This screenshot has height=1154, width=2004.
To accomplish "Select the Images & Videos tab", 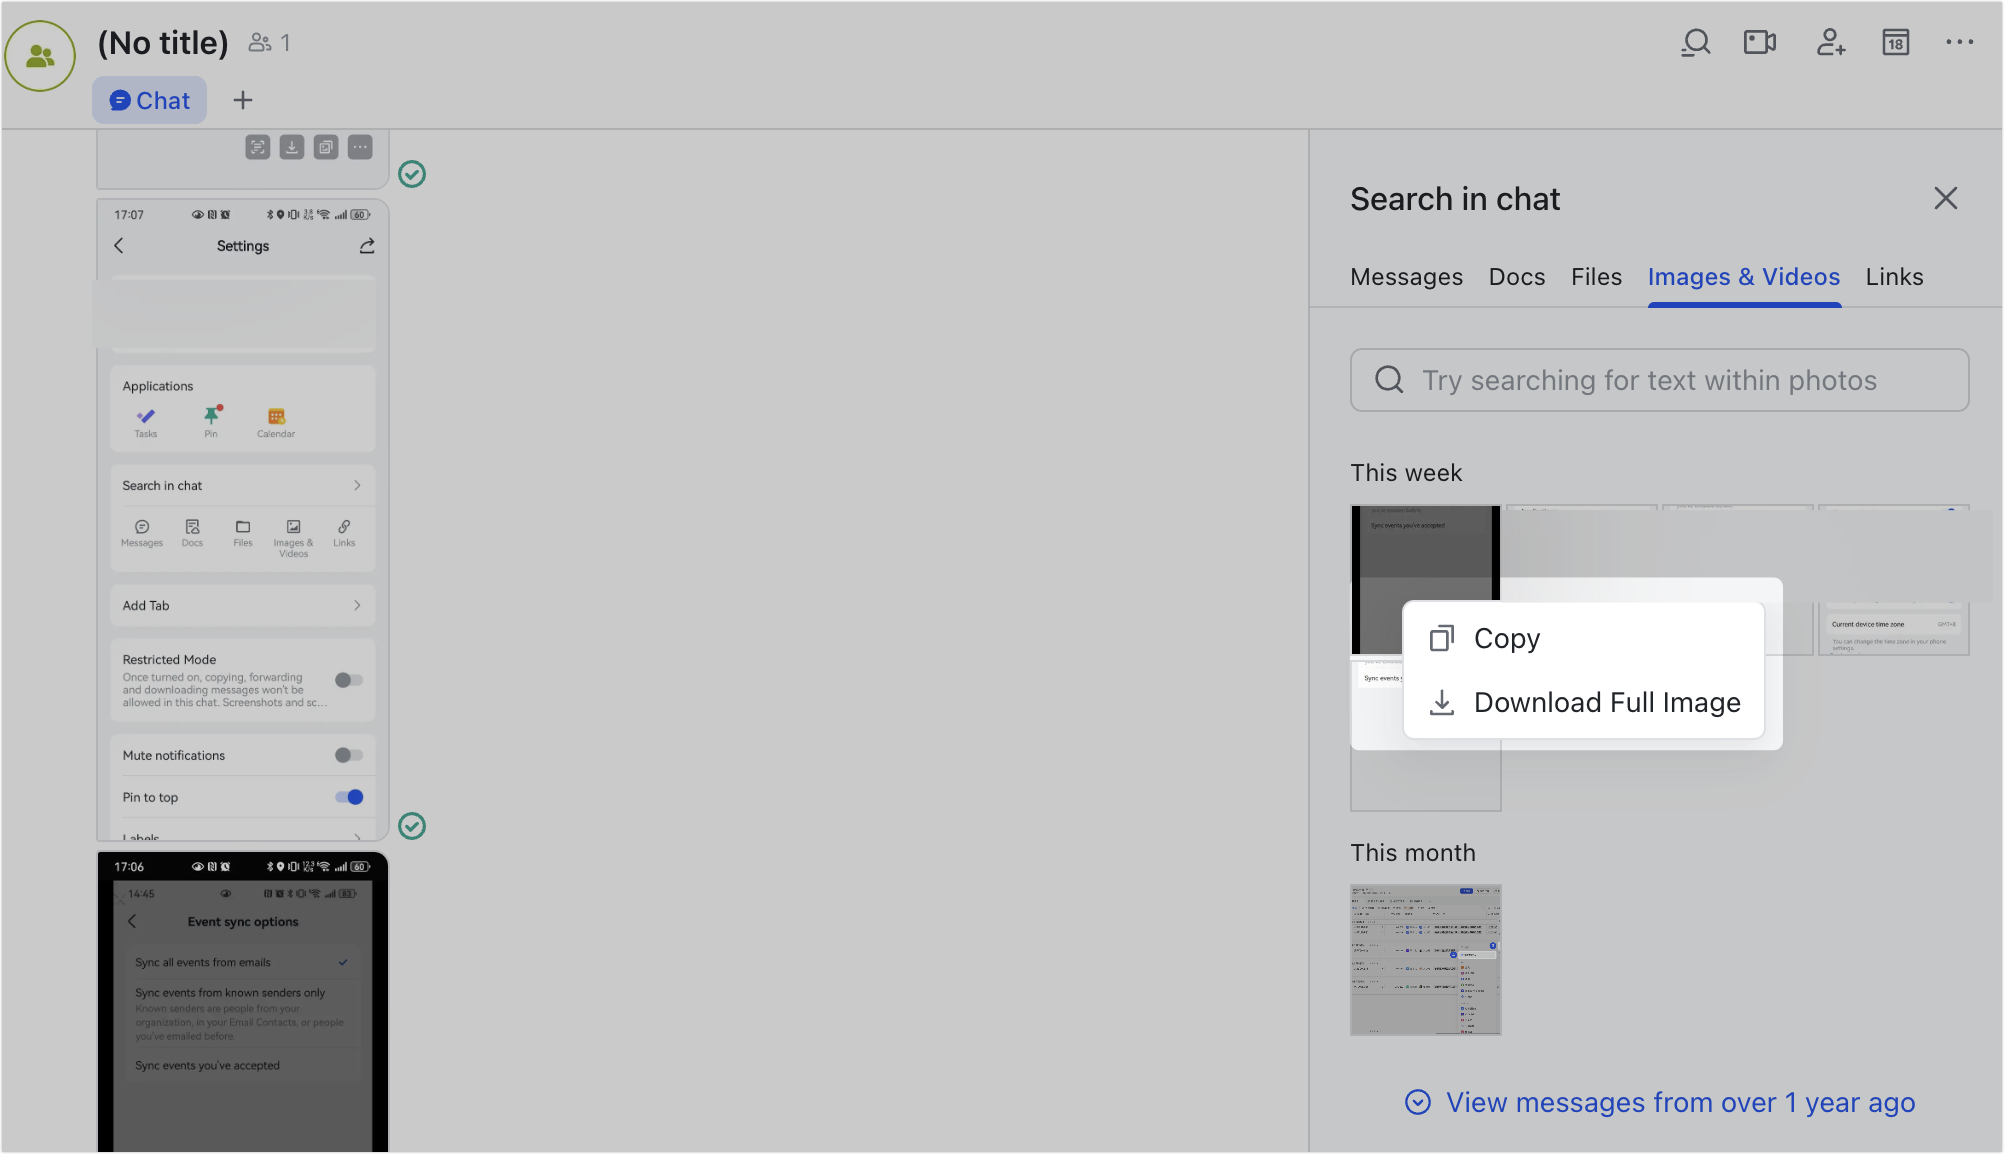I will (1744, 277).
